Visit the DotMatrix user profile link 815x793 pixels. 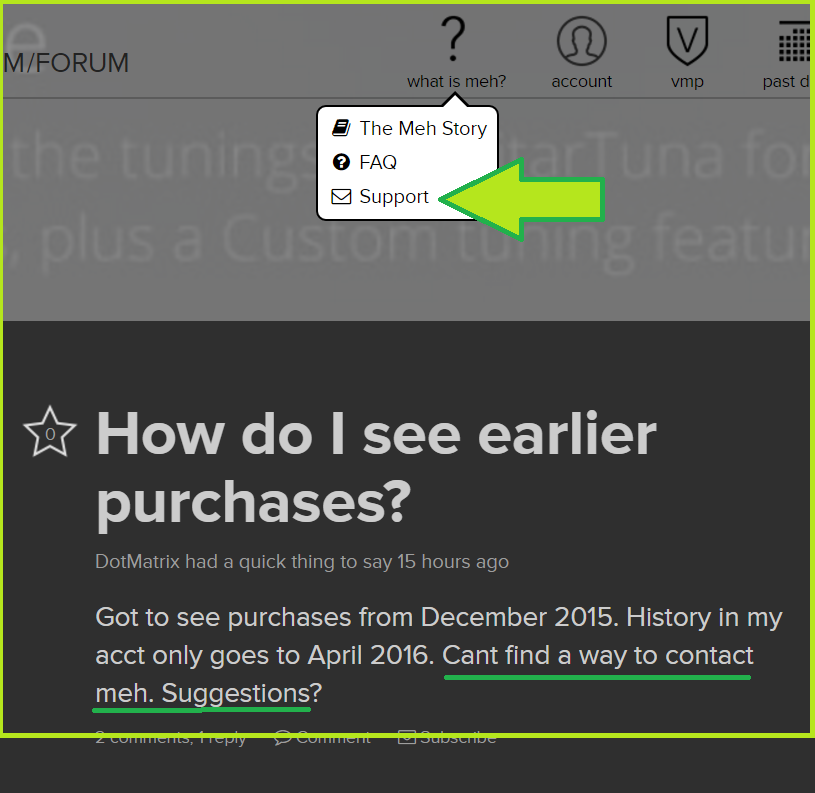click(137, 562)
